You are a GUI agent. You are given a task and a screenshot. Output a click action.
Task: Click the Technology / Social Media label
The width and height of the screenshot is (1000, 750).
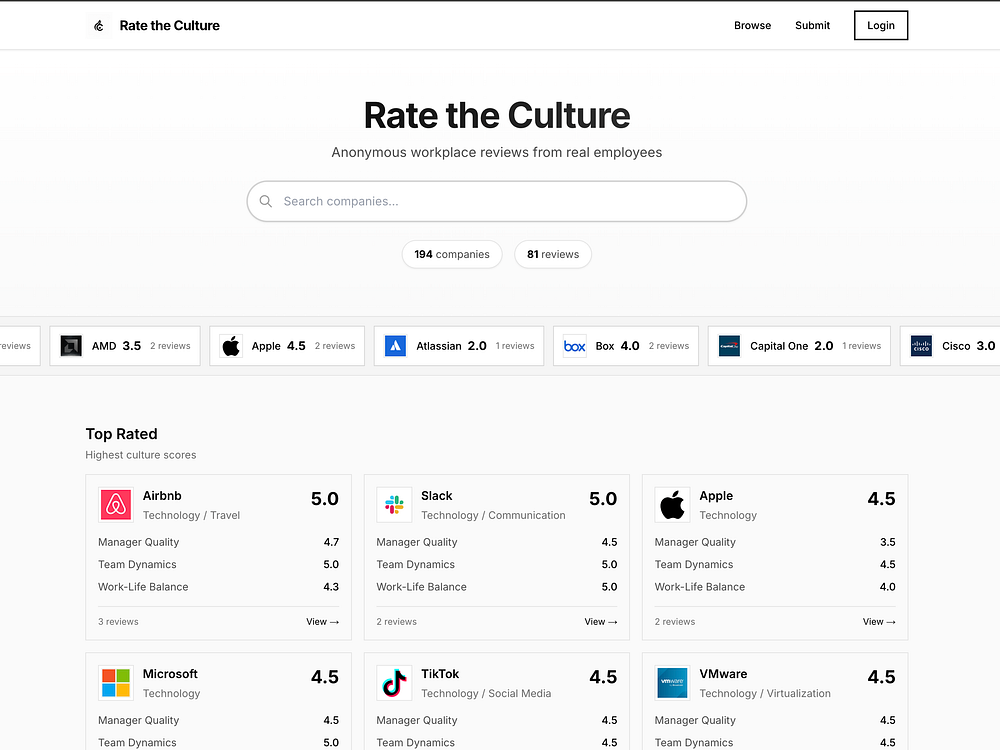point(486,693)
